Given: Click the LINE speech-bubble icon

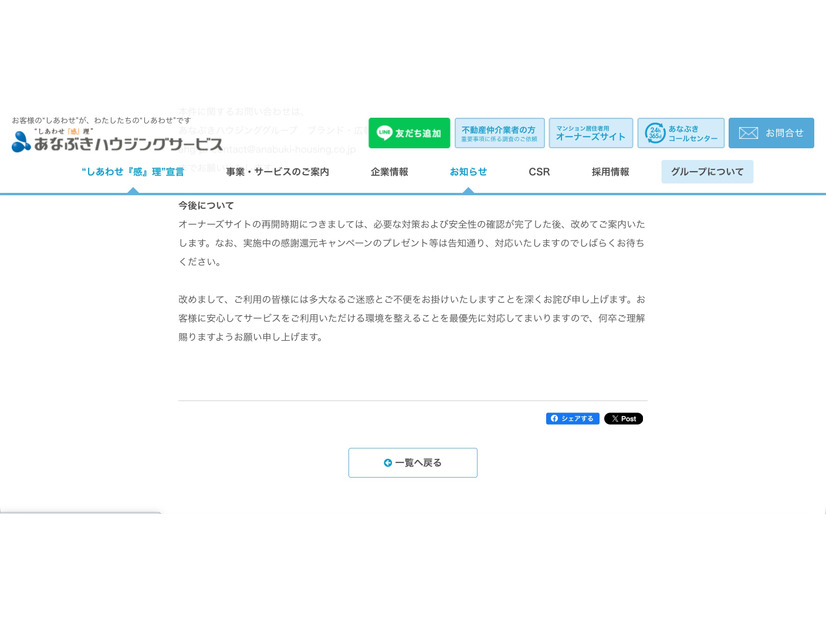Looking at the screenshot, I should click(385, 133).
